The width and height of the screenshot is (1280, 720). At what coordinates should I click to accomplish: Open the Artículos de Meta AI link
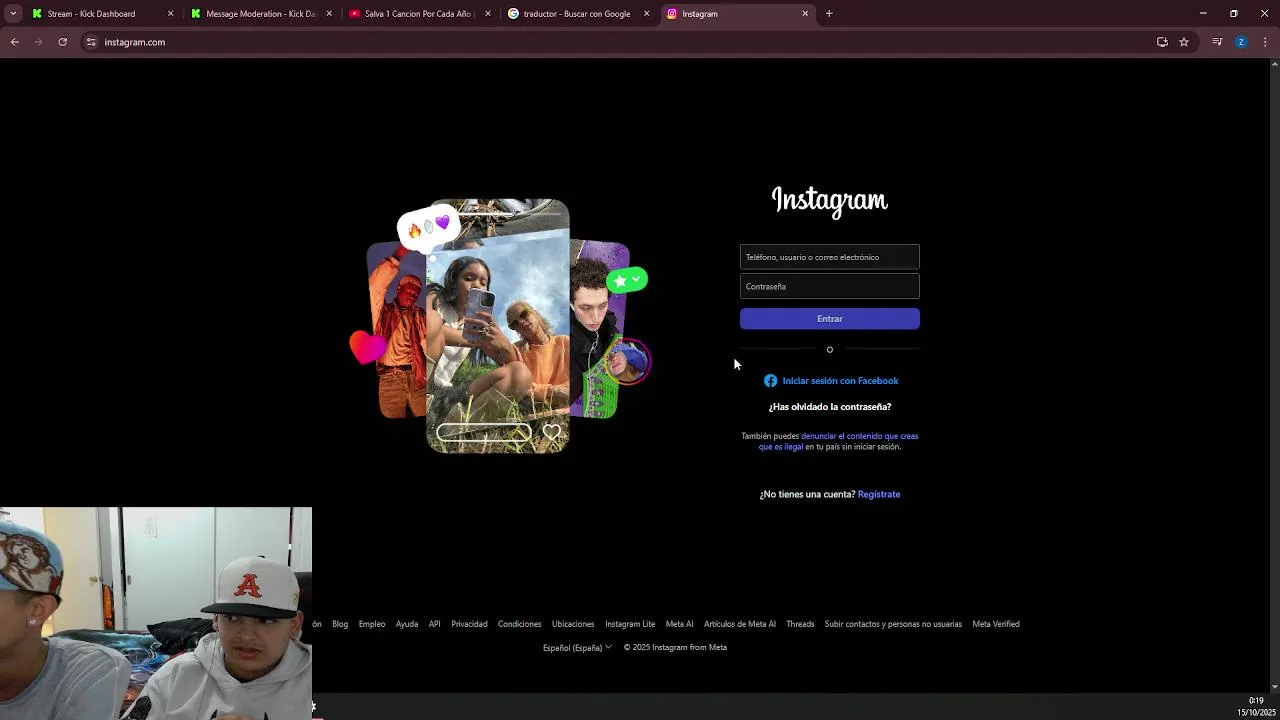point(740,624)
